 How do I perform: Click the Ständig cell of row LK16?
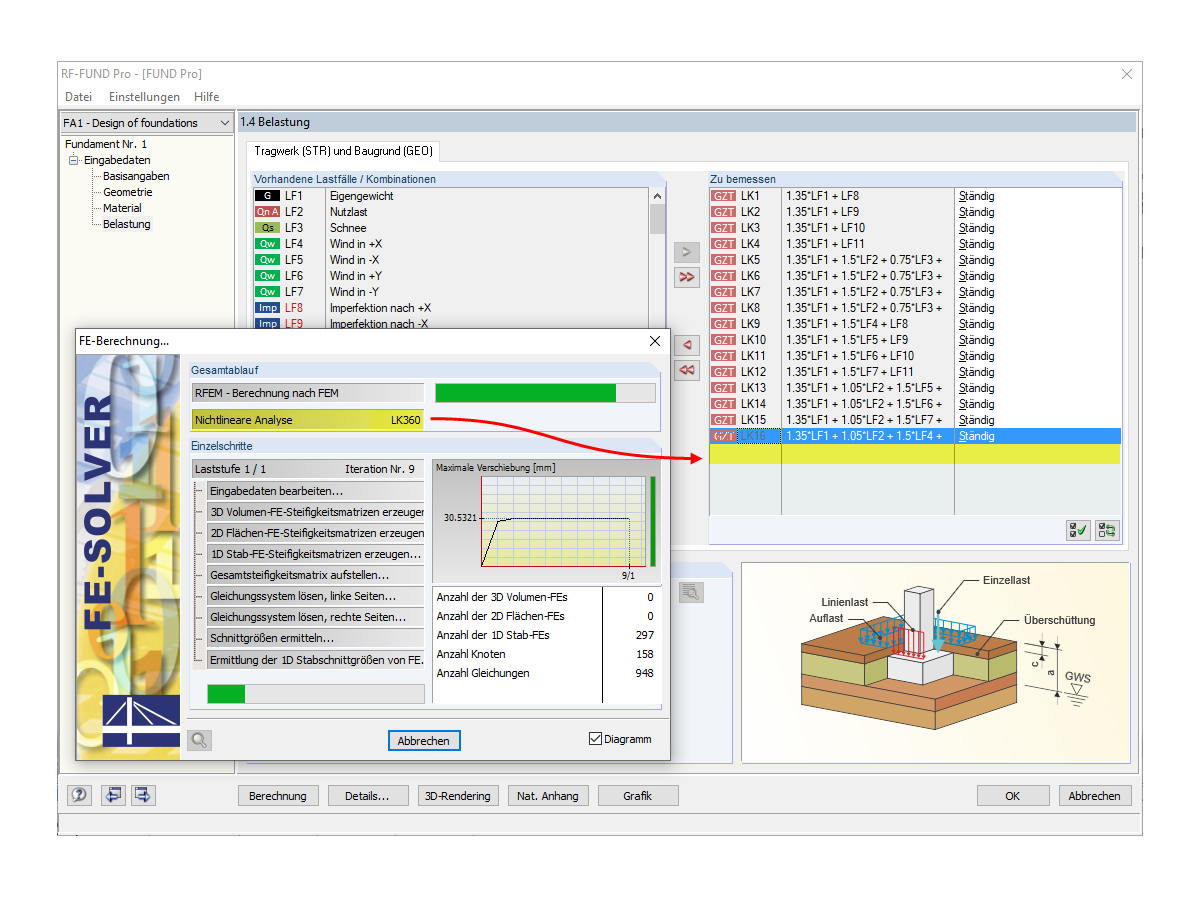(x=1037, y=436)
